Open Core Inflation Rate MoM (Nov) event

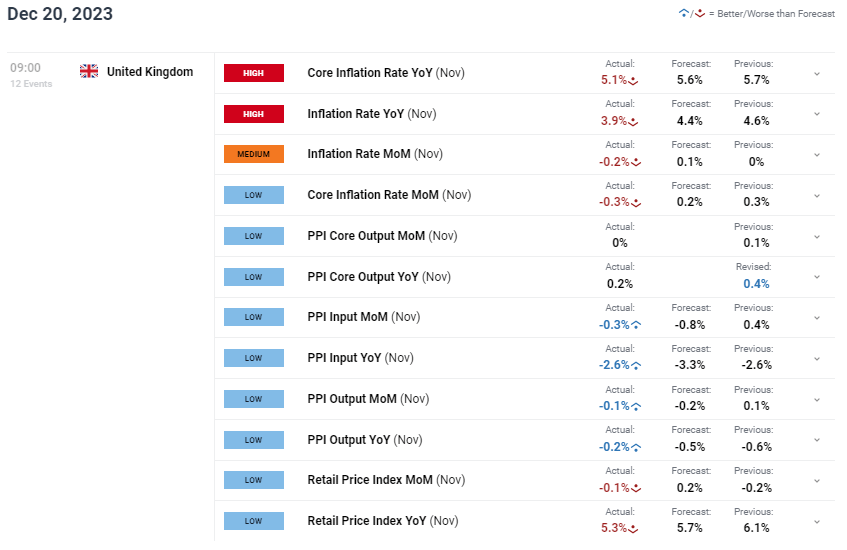[x=389, y=195]
